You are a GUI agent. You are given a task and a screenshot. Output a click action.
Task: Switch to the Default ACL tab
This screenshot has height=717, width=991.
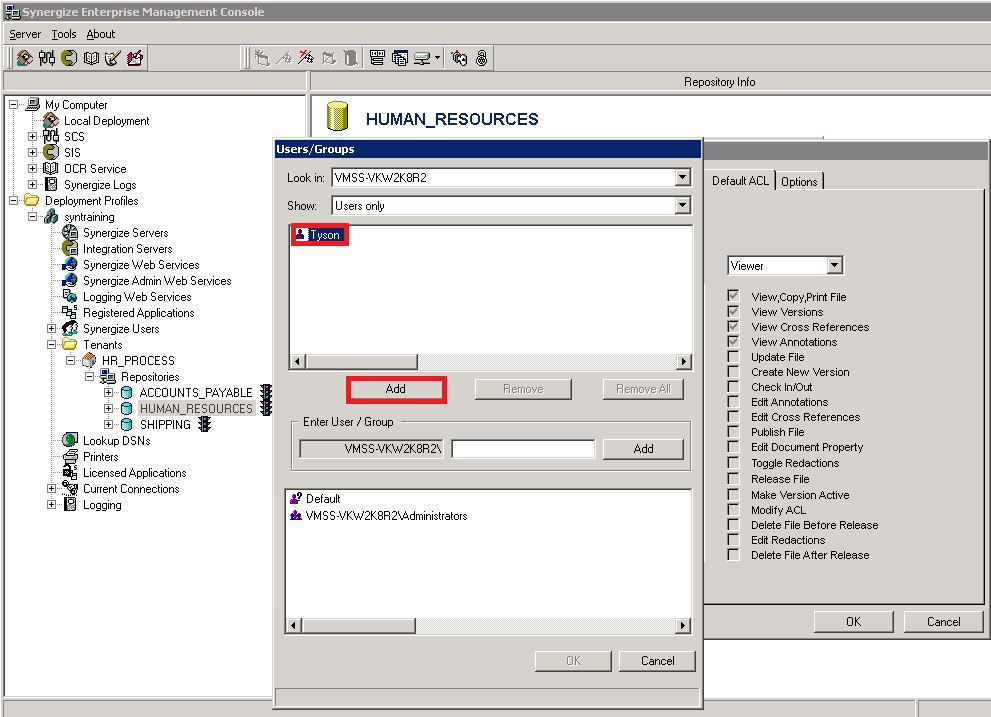740,181
